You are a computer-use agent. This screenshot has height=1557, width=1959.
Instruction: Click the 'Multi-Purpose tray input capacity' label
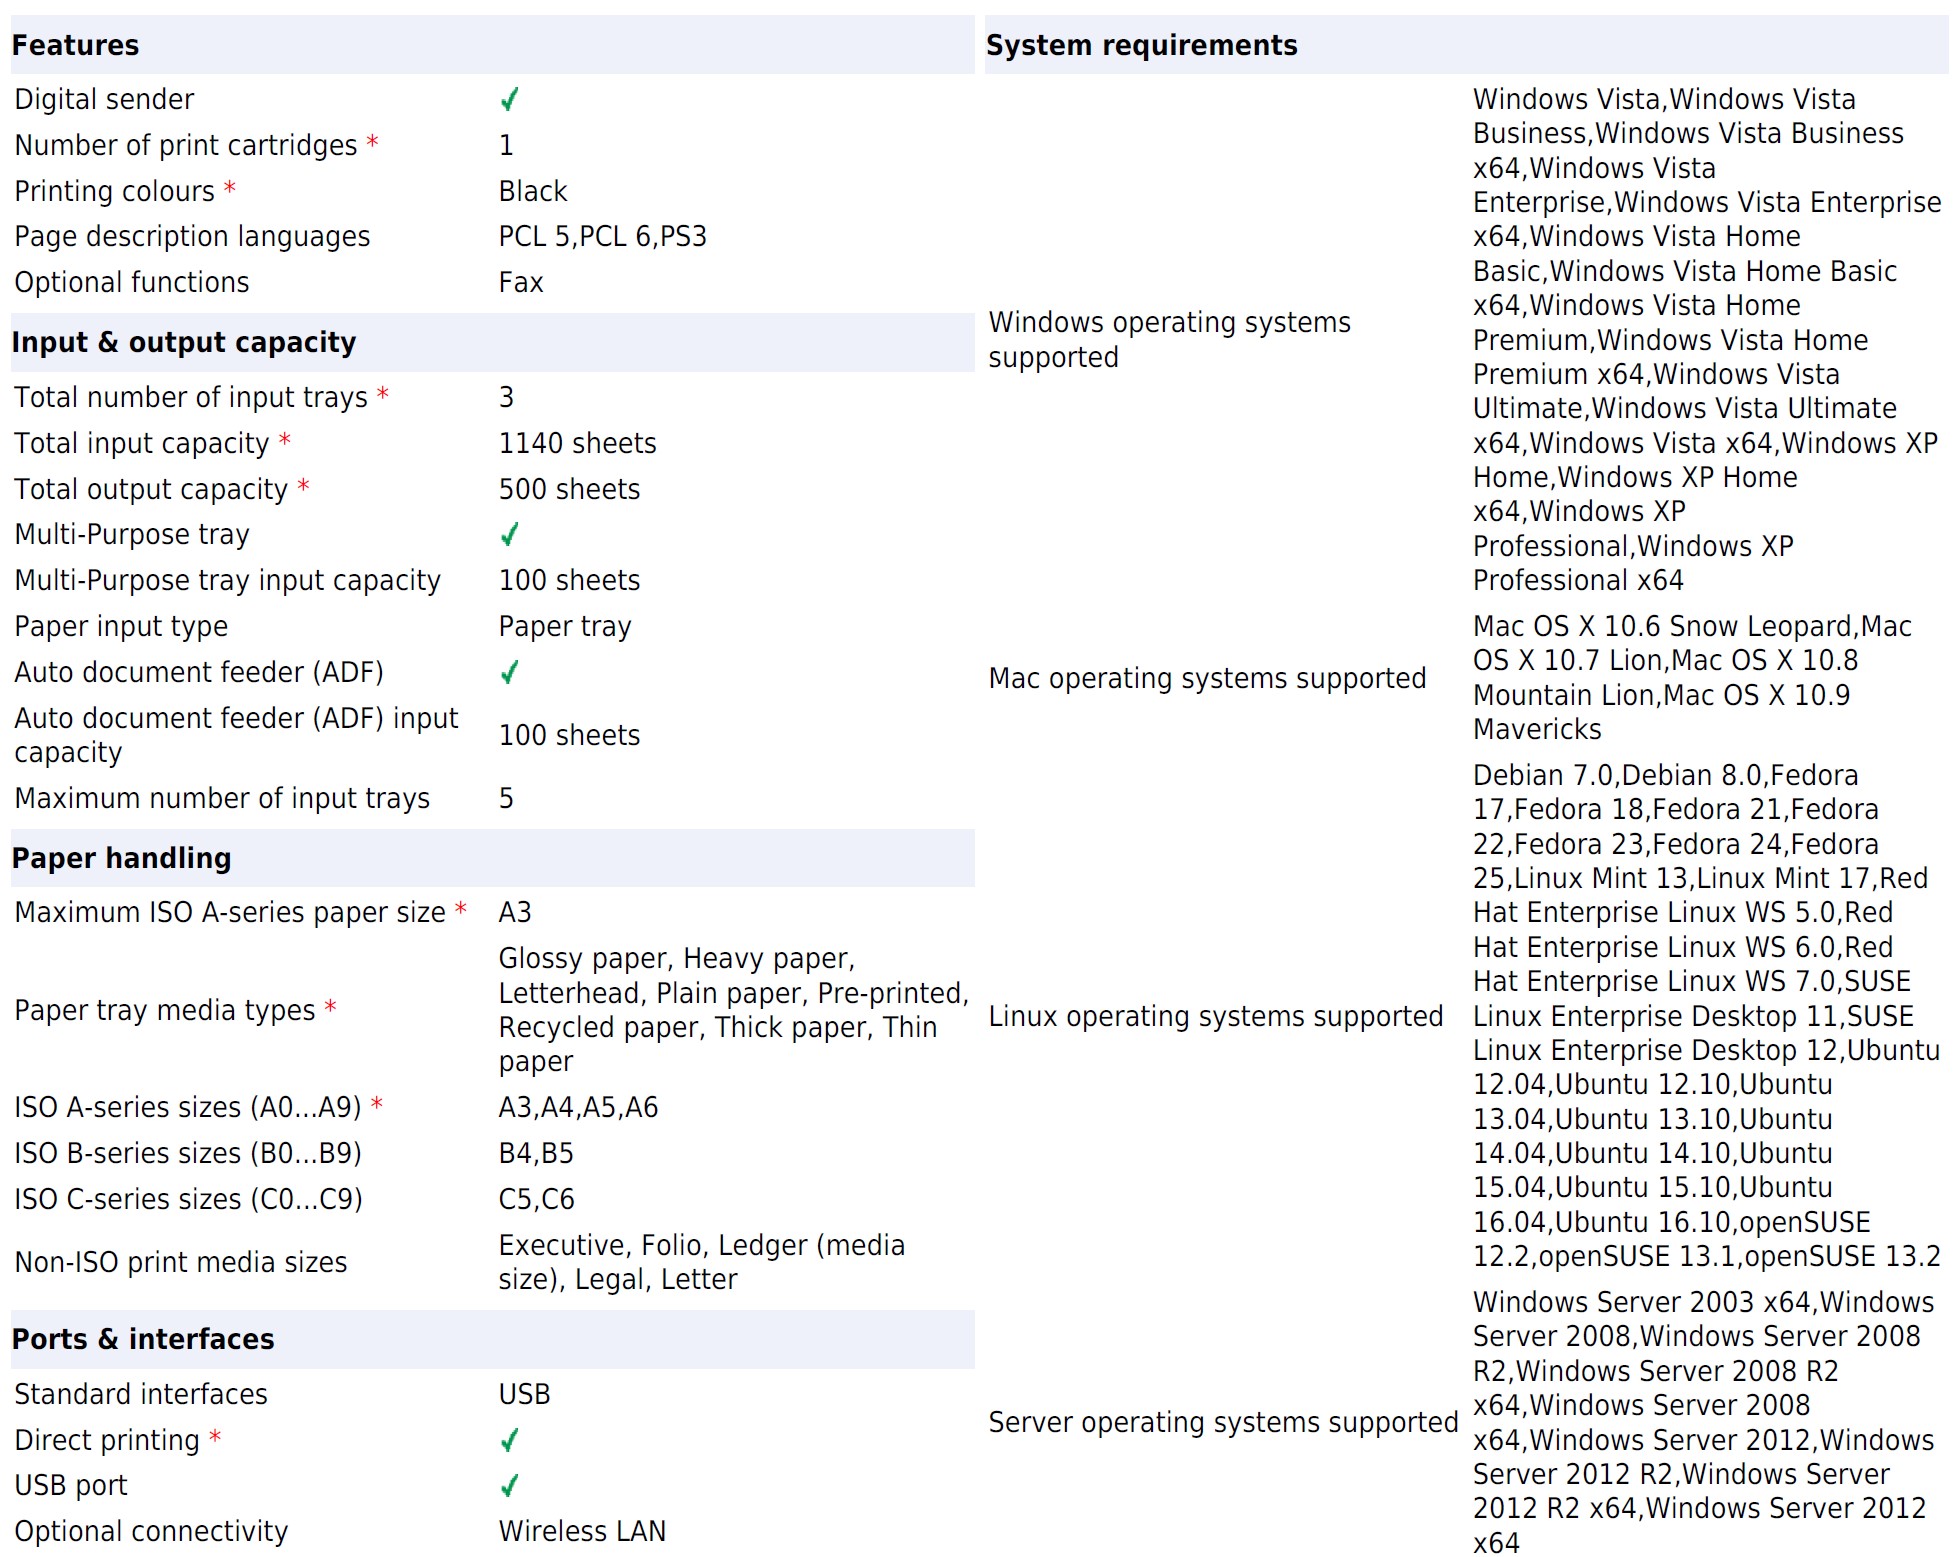click(228, 580)
